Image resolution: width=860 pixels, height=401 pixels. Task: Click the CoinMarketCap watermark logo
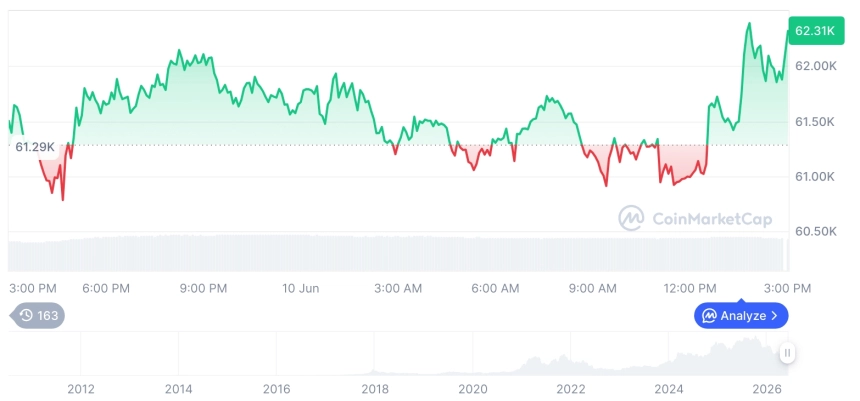631,218
